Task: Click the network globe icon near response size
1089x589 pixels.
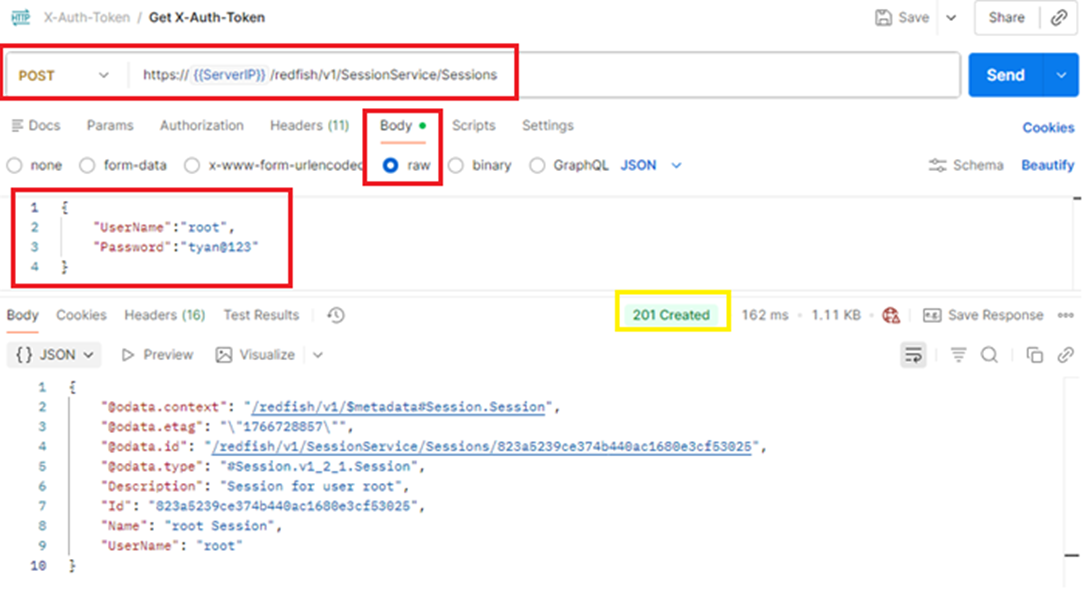Action: click(891, 315)
